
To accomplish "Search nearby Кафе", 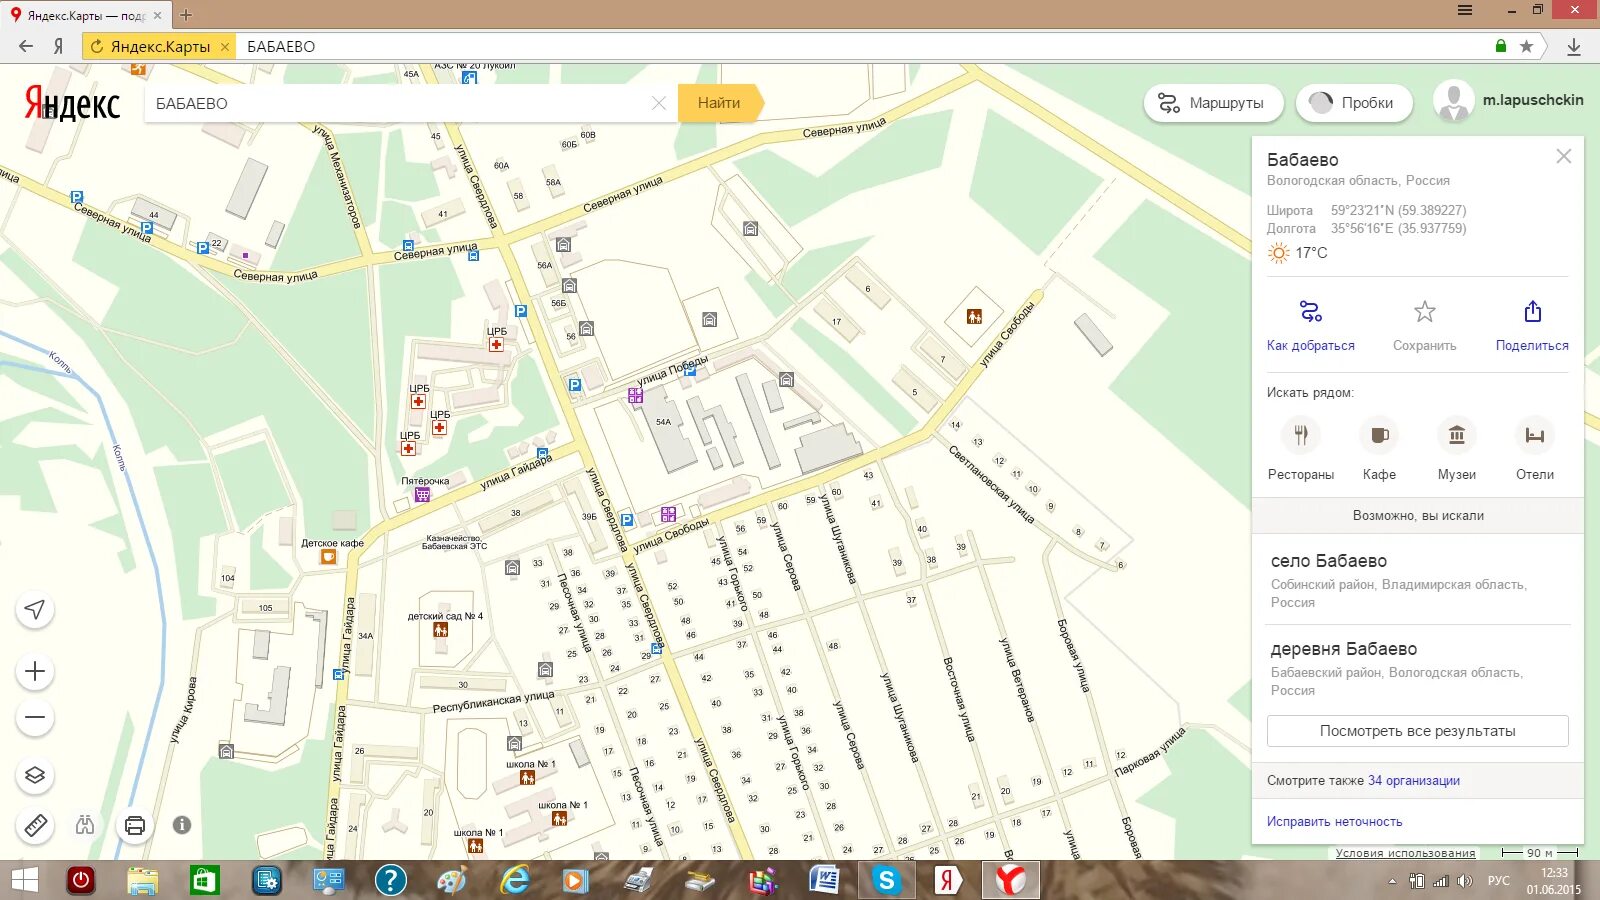I will pos(1379,448).
